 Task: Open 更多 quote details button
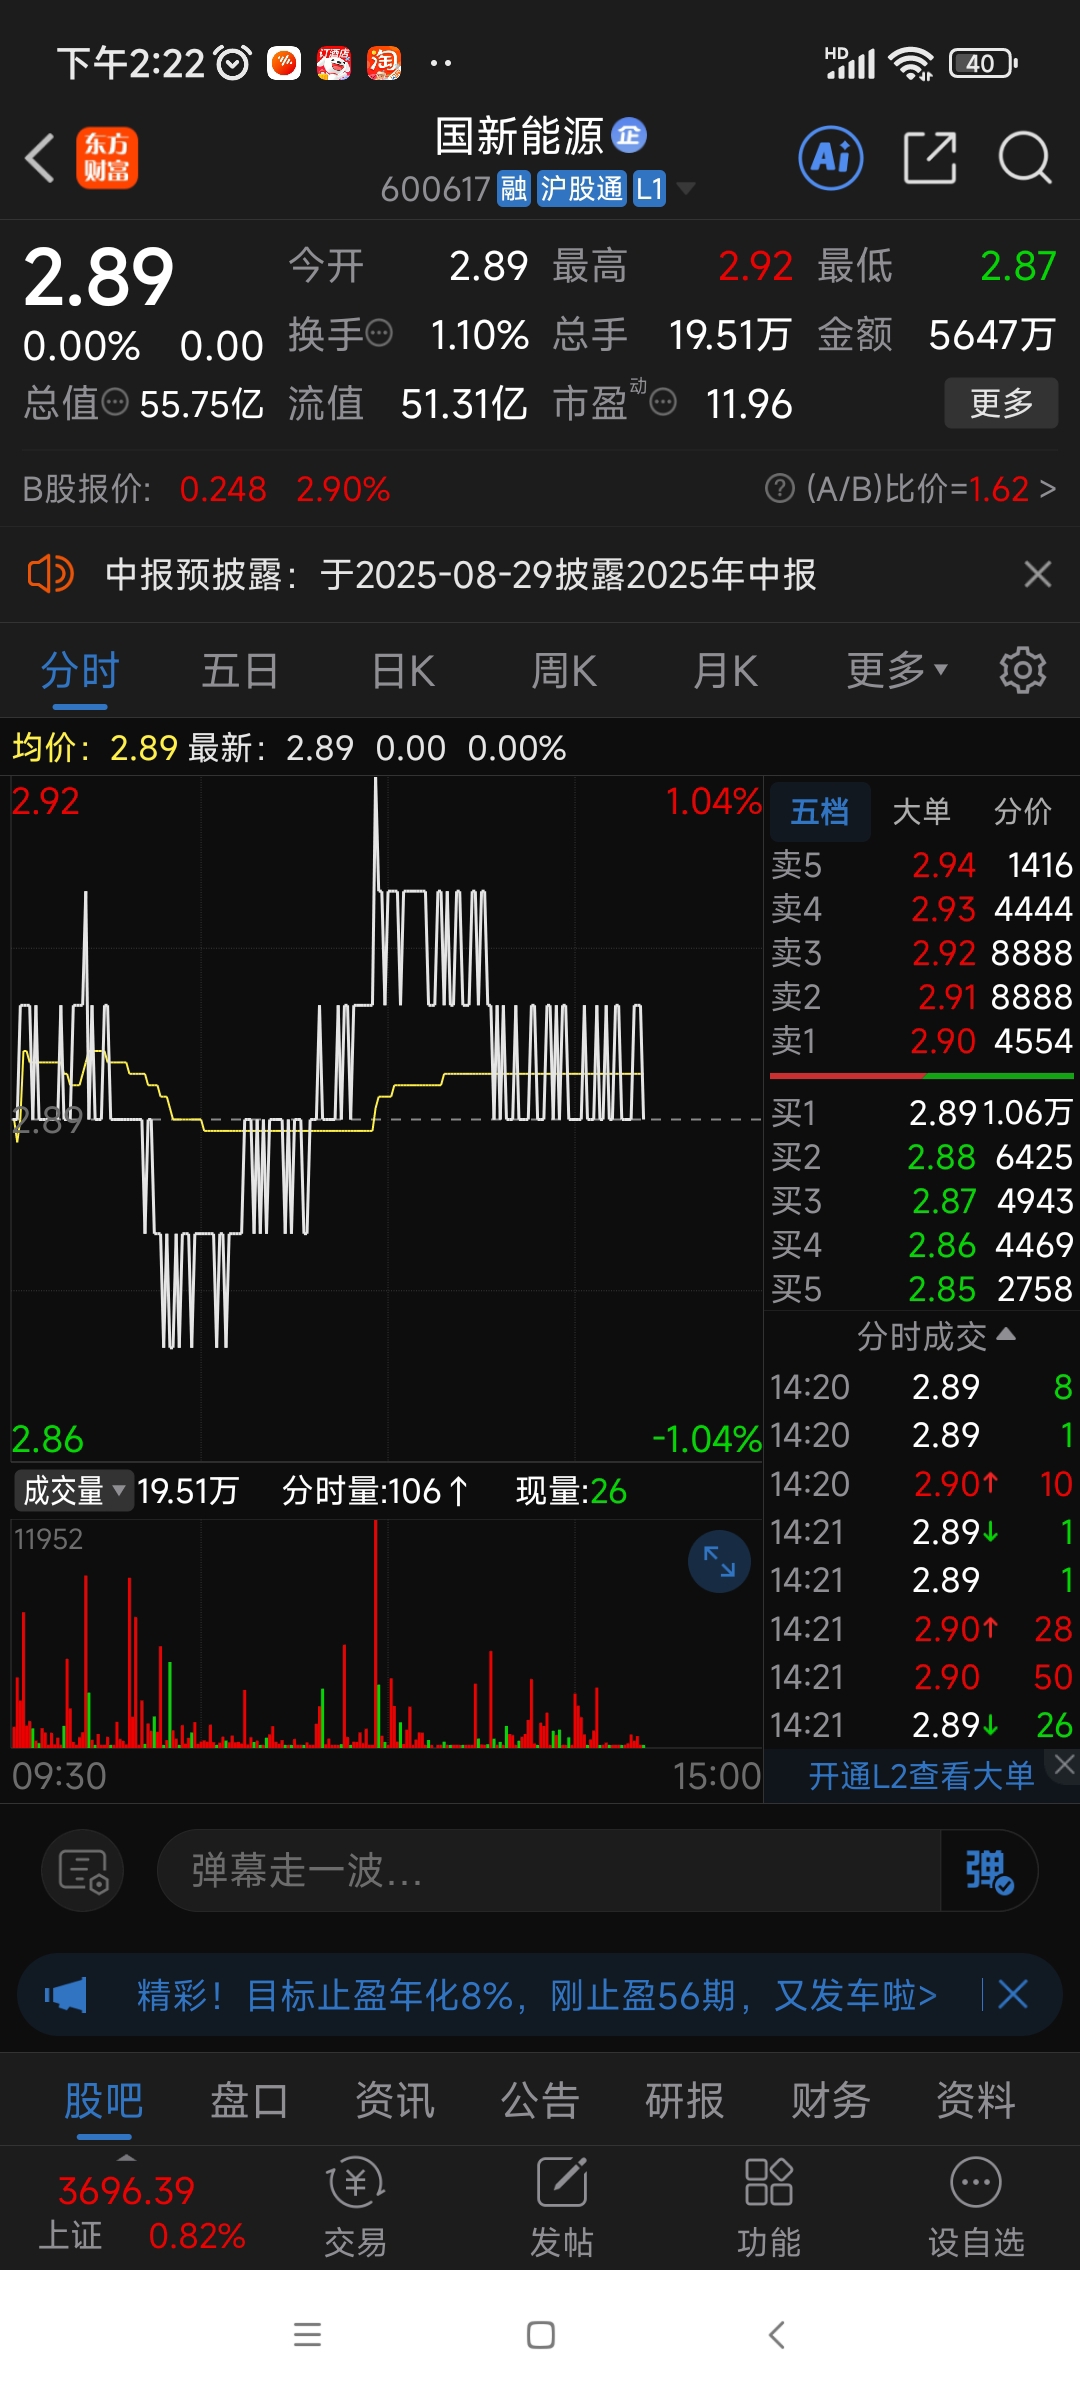[x=1001, y=403]
